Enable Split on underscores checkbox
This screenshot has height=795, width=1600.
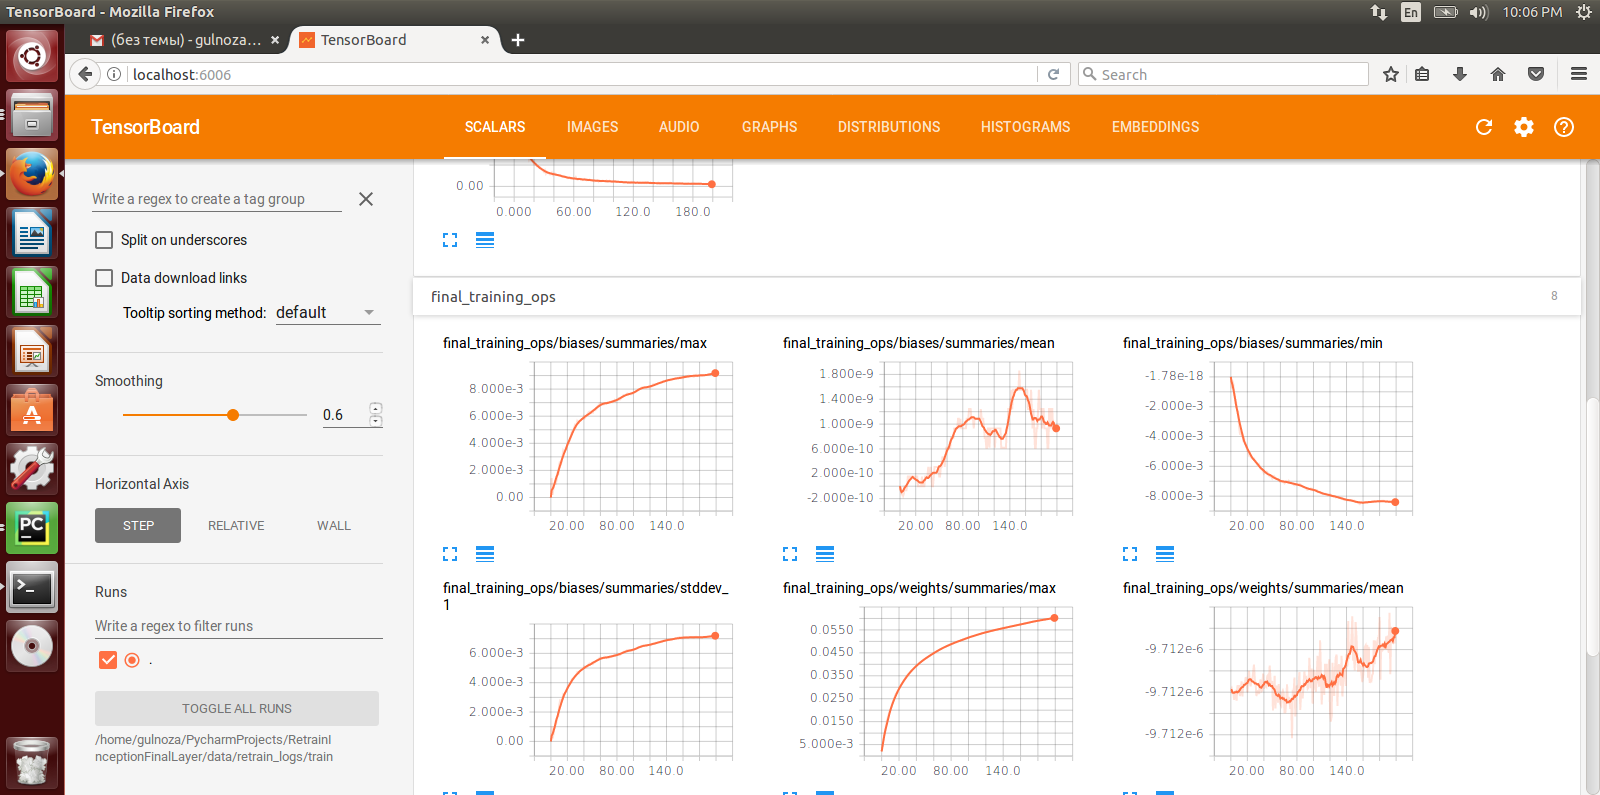(104, 240)
